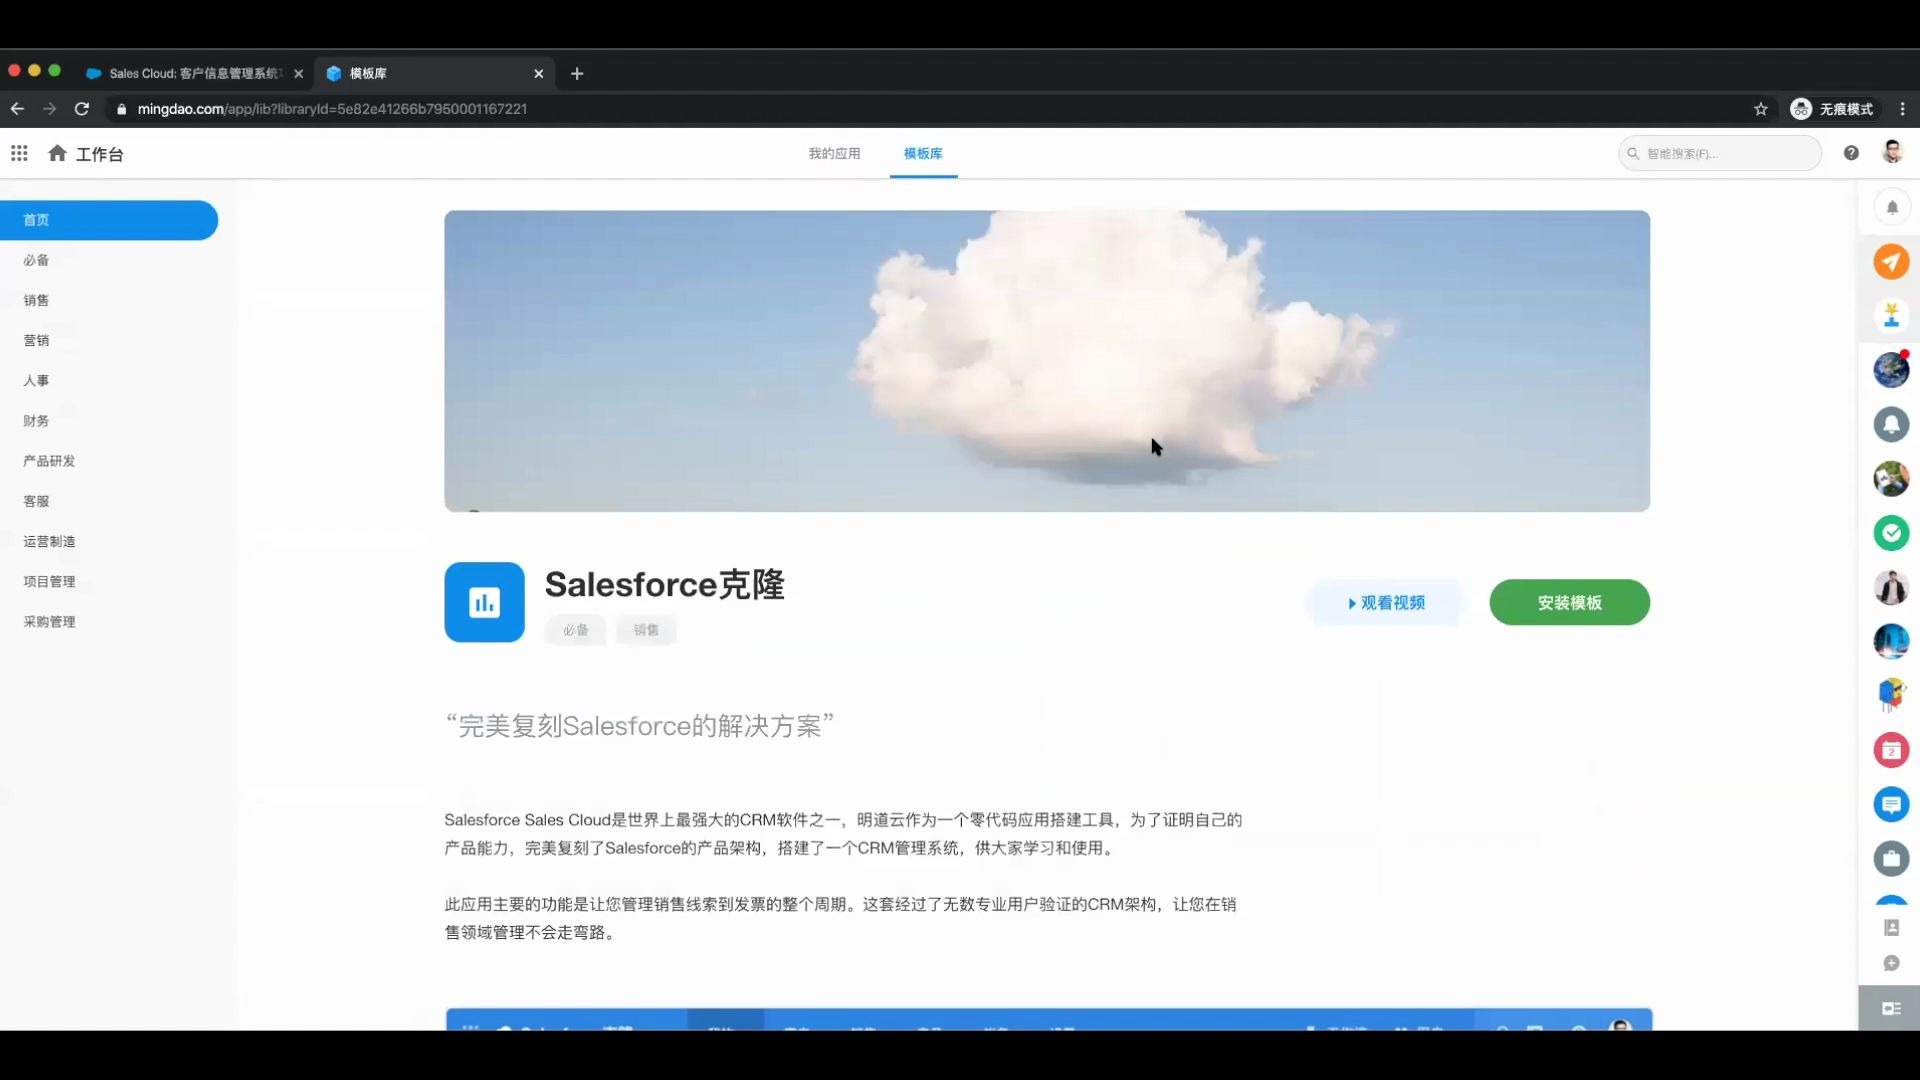Select the 模板库 tab
1920x1080 pixels.
coord(923,153)
